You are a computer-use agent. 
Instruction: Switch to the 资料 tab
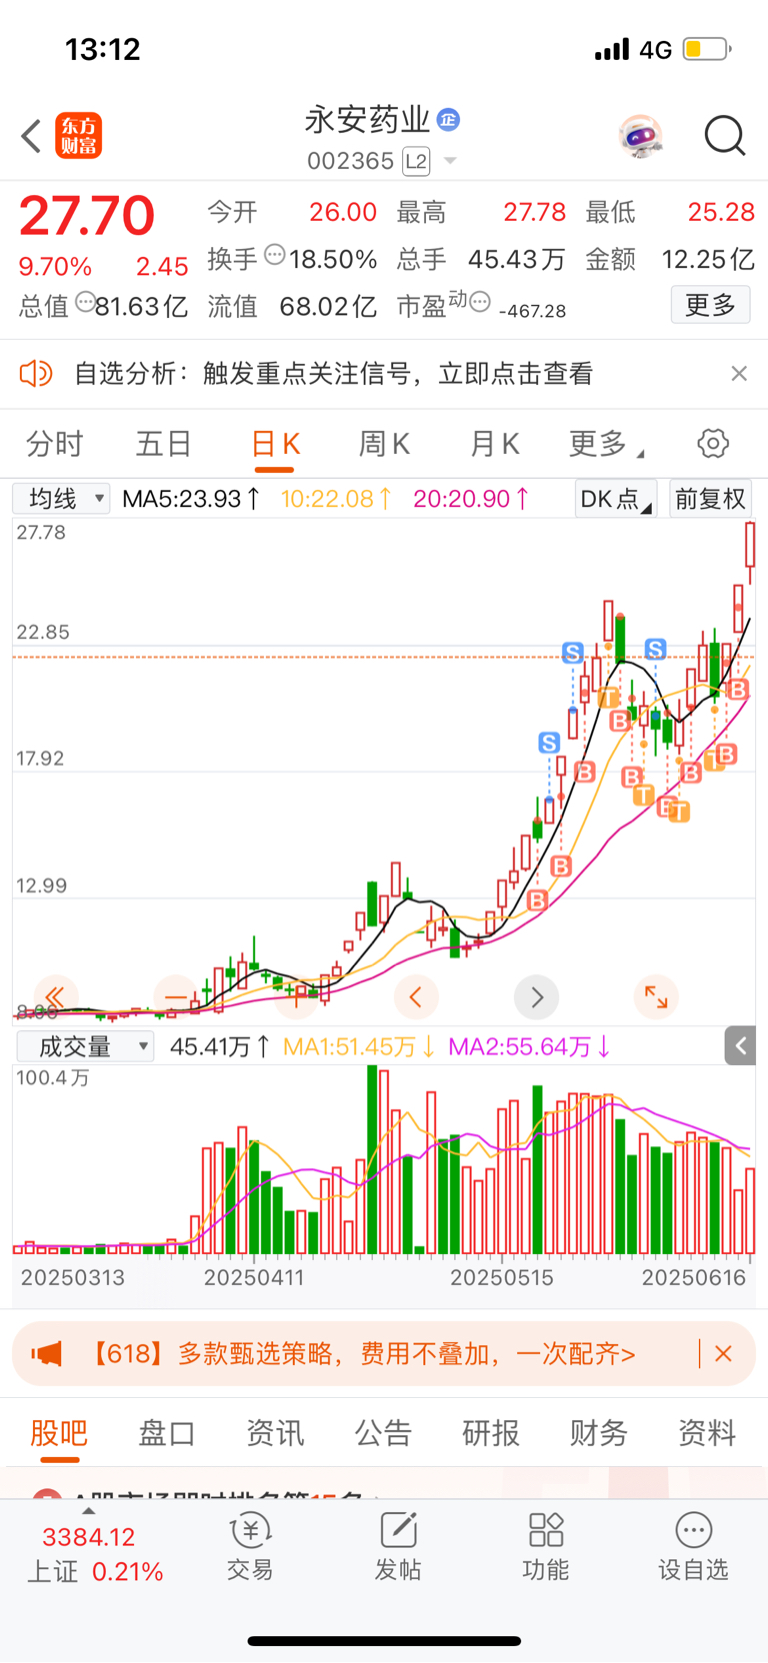point(707,1433)
